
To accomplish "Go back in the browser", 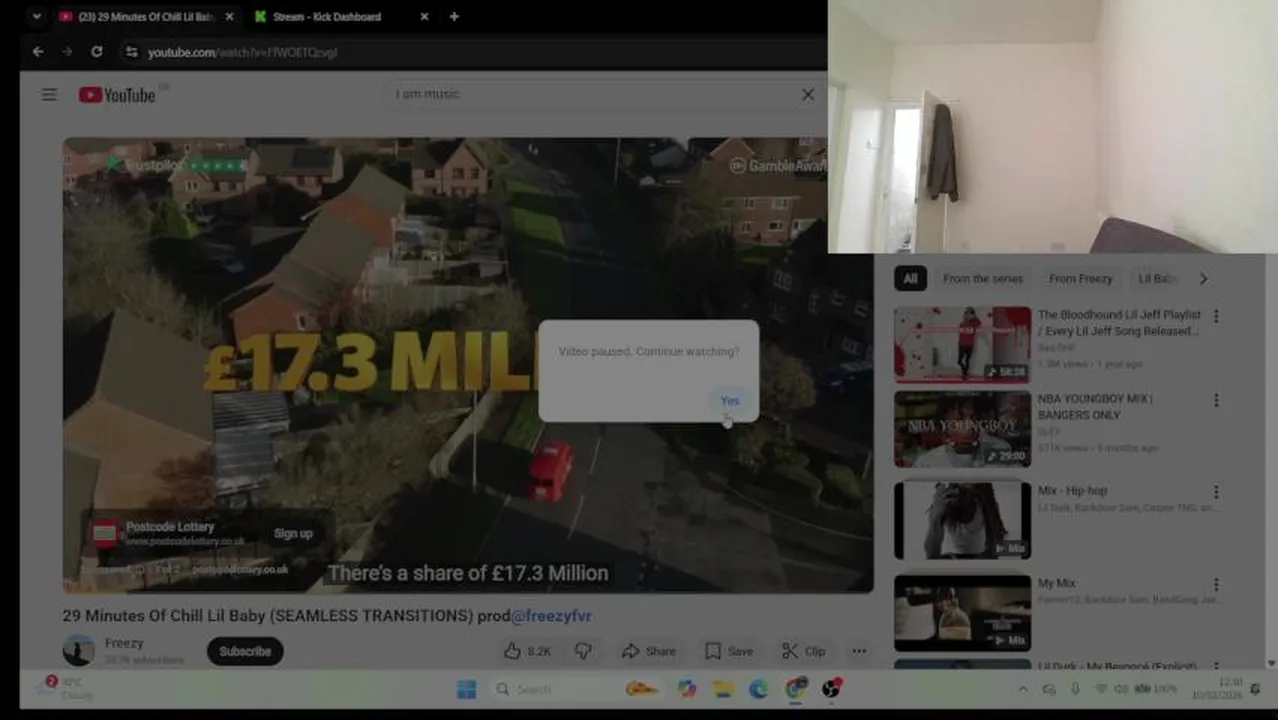I will (x=38, y=52).
